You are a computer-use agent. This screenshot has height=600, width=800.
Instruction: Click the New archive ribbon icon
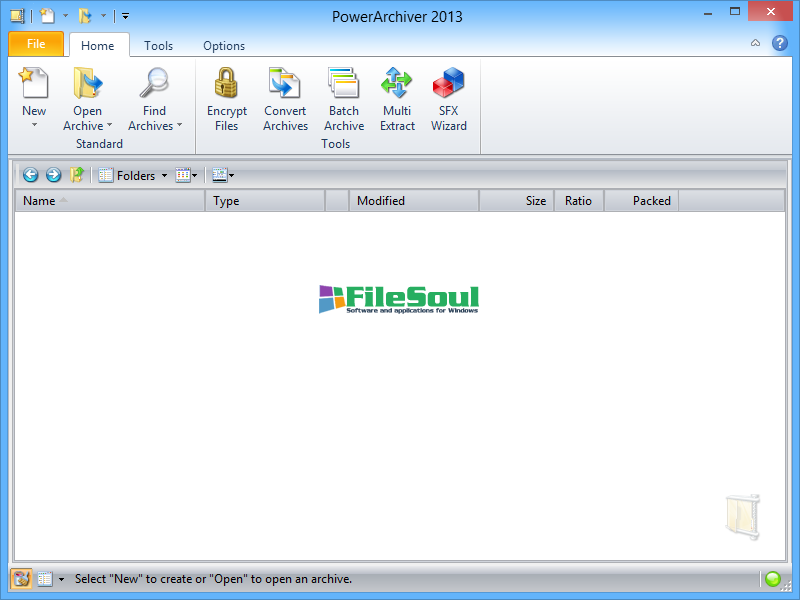[x=34, y=83]
